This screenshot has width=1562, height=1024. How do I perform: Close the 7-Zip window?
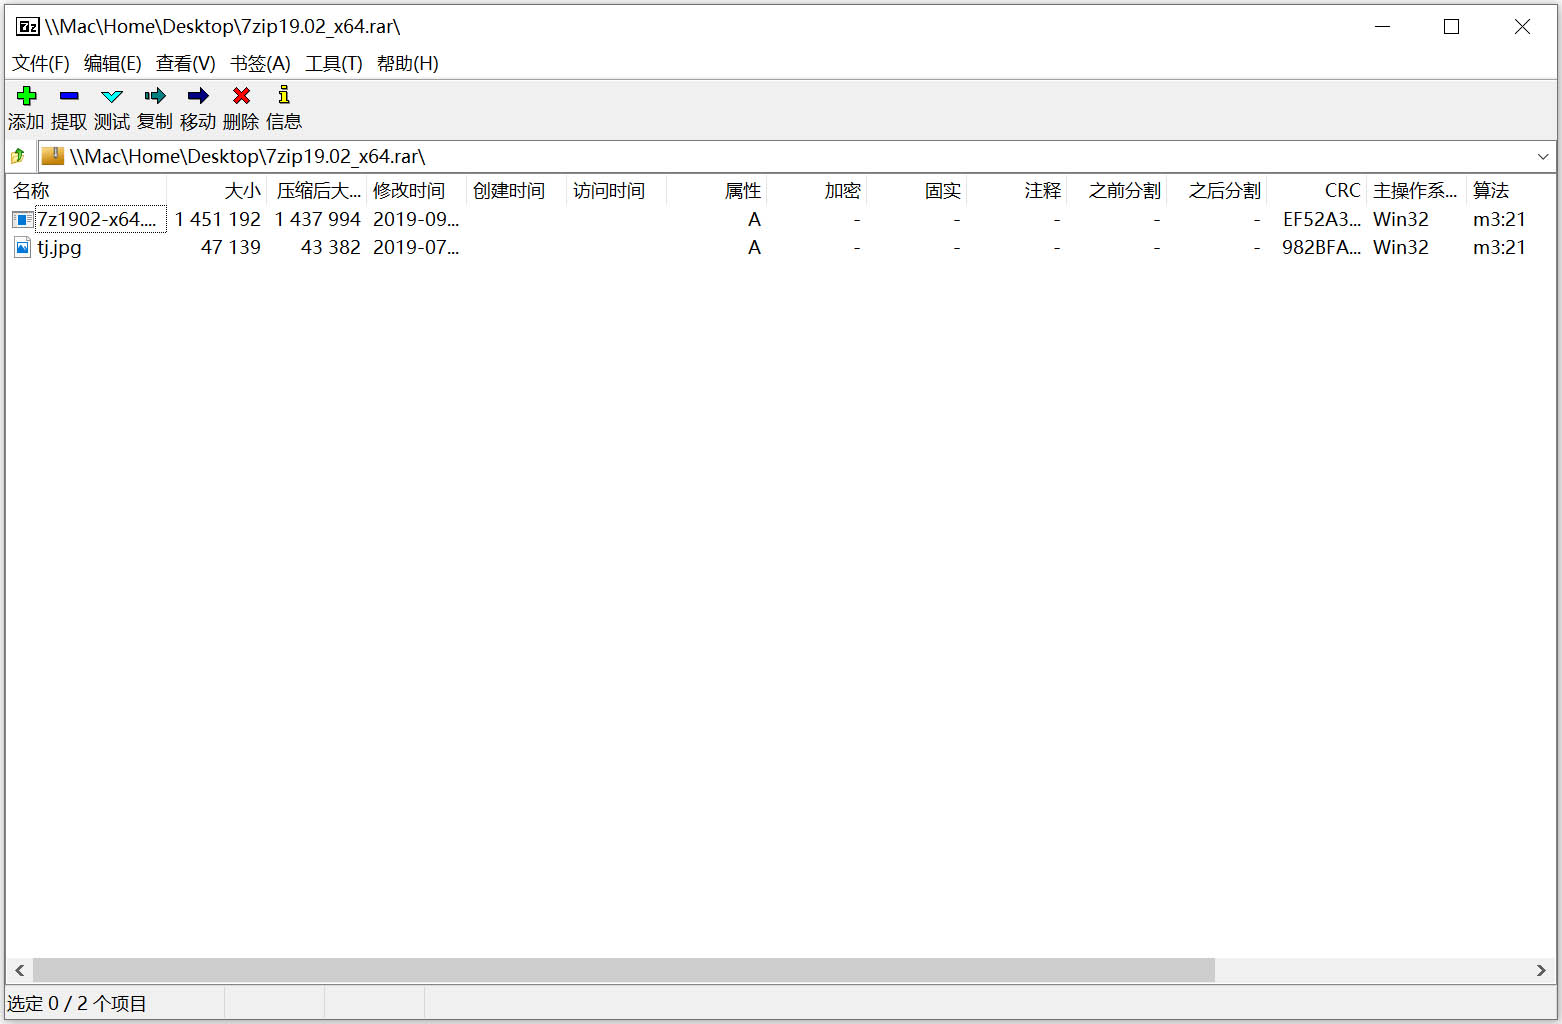pyautogui.click(x=1522, y=27)
